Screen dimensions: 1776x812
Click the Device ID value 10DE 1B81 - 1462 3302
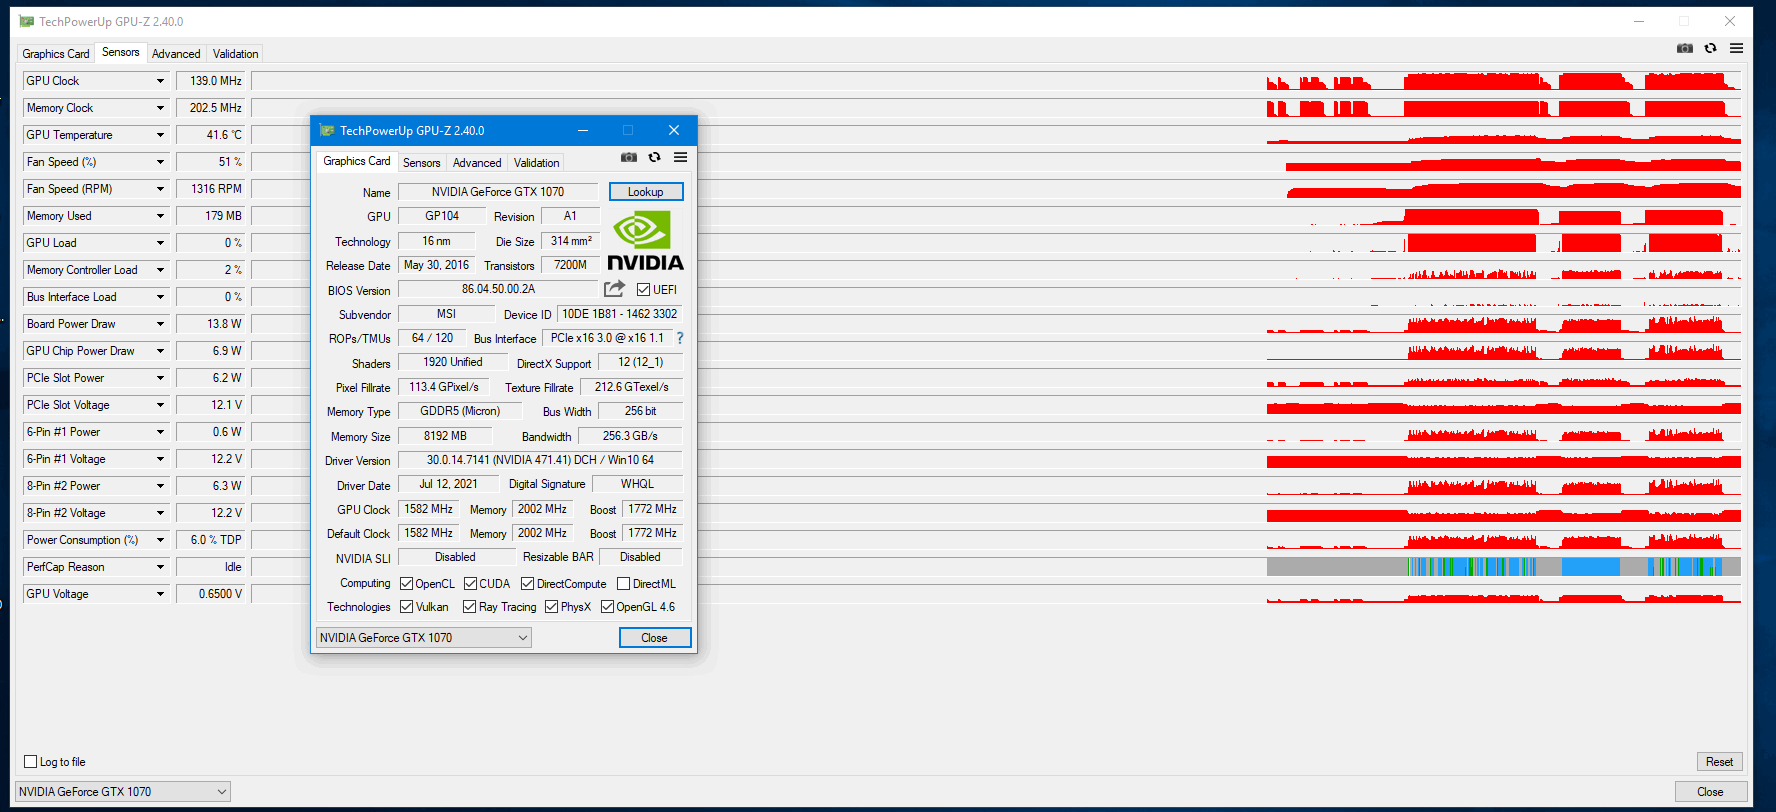tap(620, 314)
